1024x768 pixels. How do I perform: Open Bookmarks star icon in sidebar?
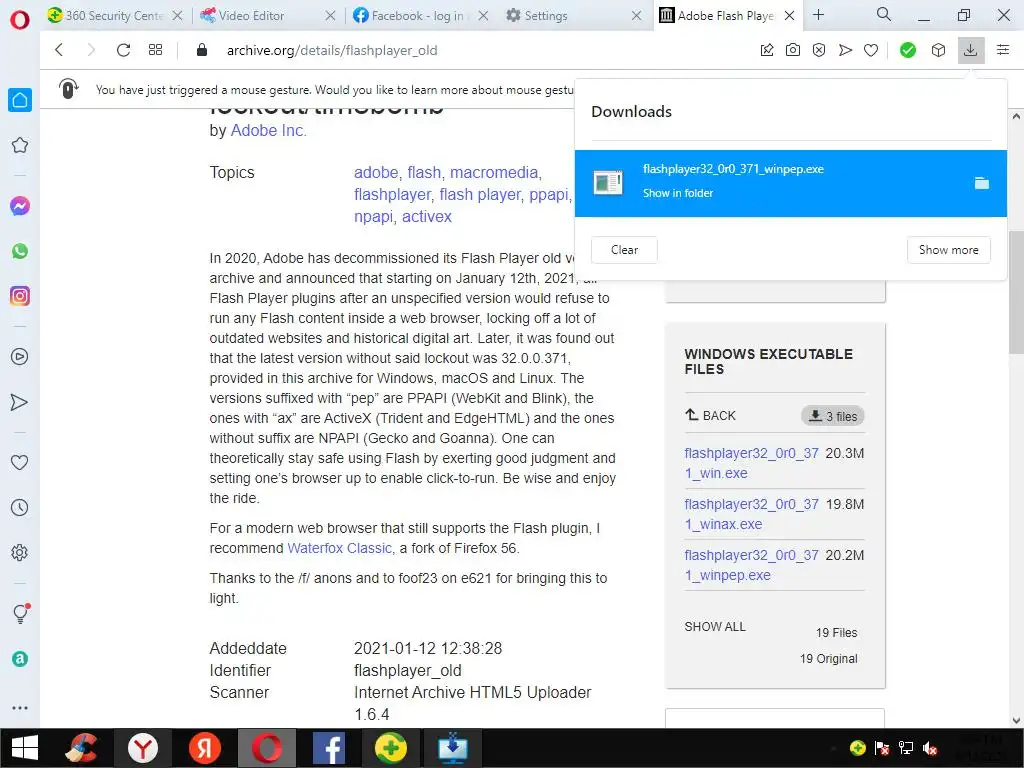[x=20, y=145]
